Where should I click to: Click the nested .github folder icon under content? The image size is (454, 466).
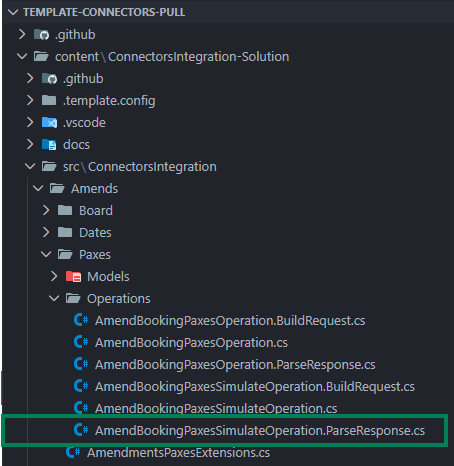49,79
